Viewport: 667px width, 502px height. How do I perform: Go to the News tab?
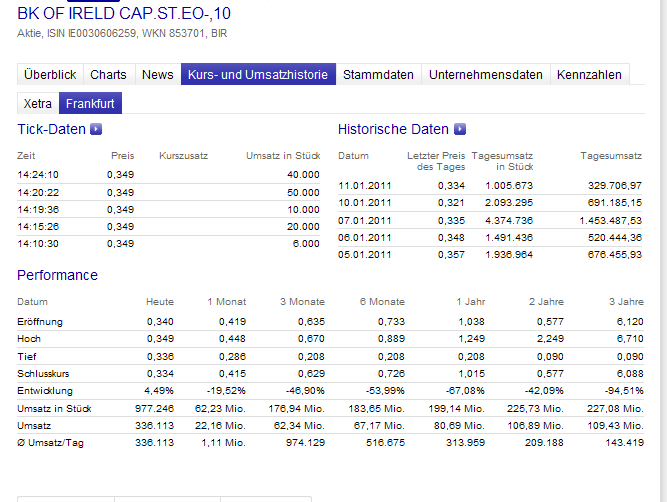(157, 75)
